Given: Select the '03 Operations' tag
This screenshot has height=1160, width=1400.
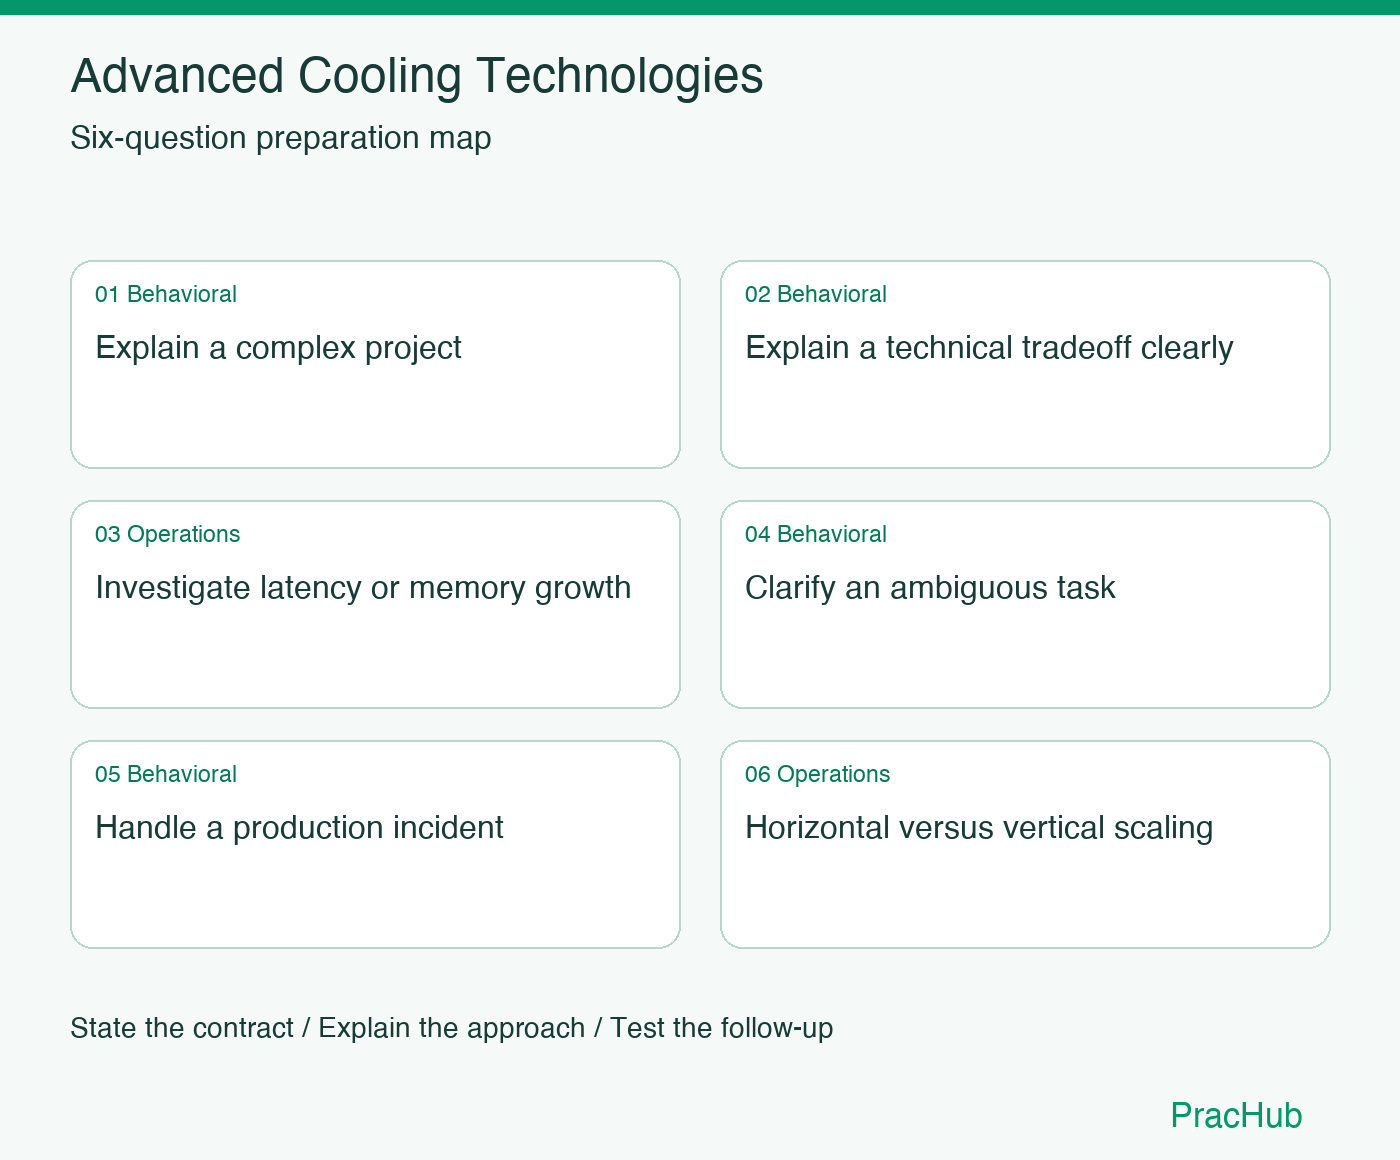Looking at the screenshot, I should click(167, 534).
